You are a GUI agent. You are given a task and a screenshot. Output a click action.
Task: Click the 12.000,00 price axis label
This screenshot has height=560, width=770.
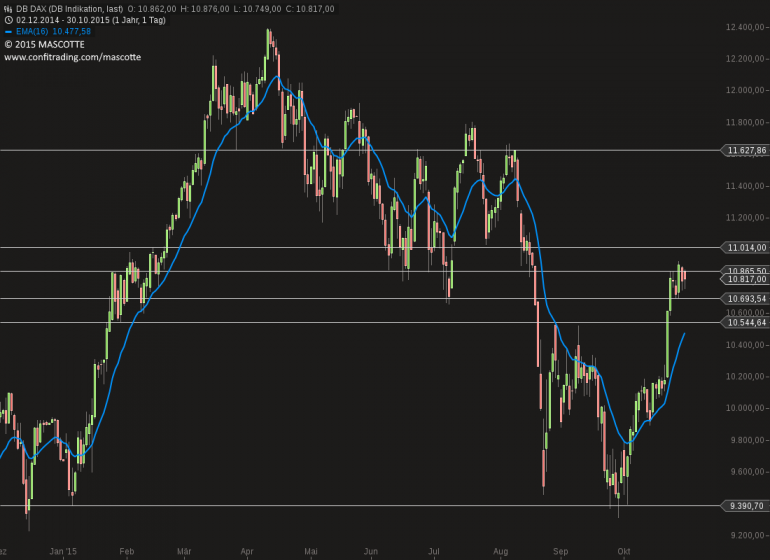click(x=745, y=90)
